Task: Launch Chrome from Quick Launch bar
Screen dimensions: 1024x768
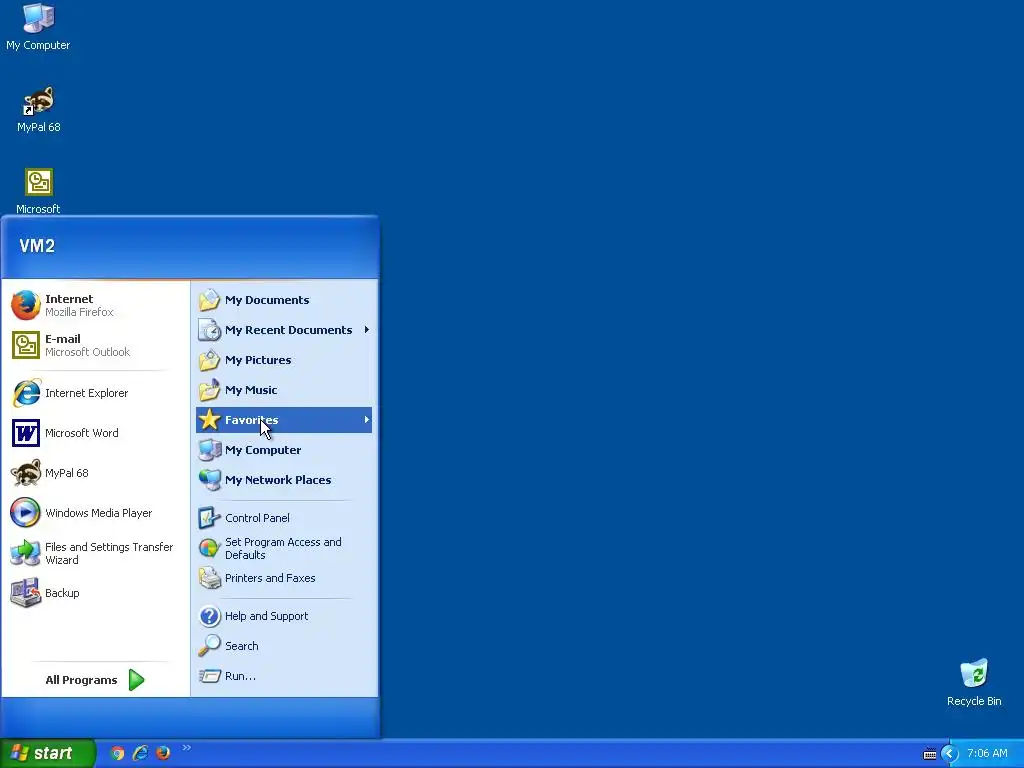Action: (117, 753)
